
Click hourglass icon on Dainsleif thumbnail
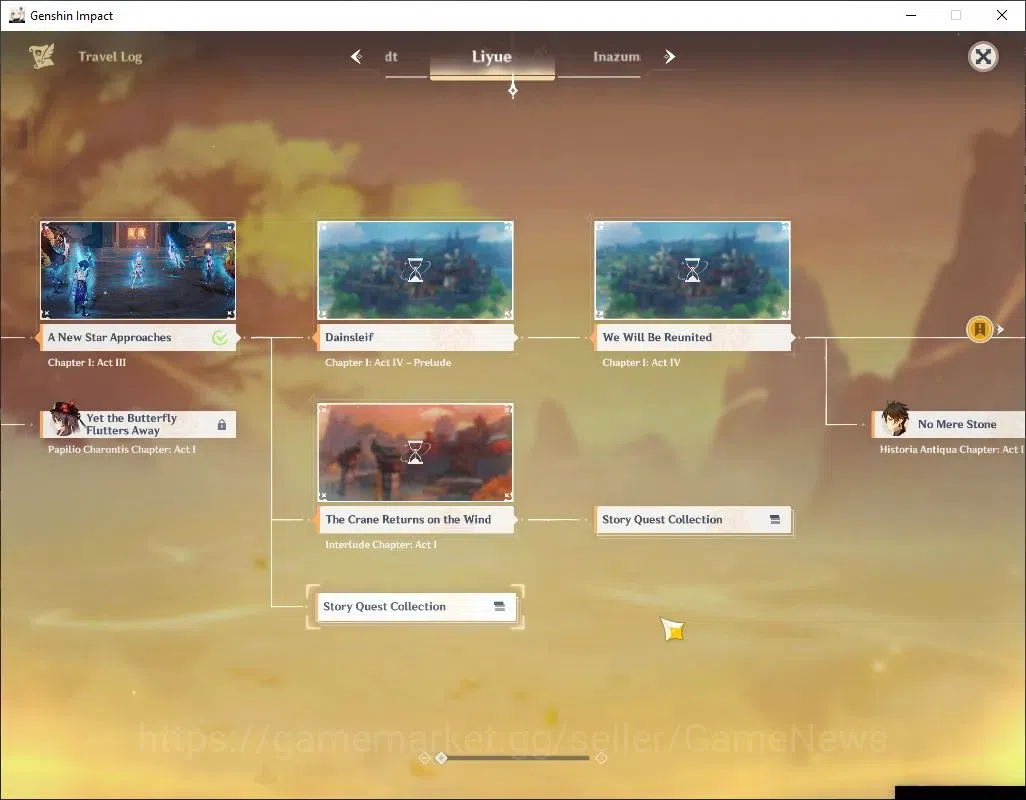pyautogui.click(x=416, y=270)
